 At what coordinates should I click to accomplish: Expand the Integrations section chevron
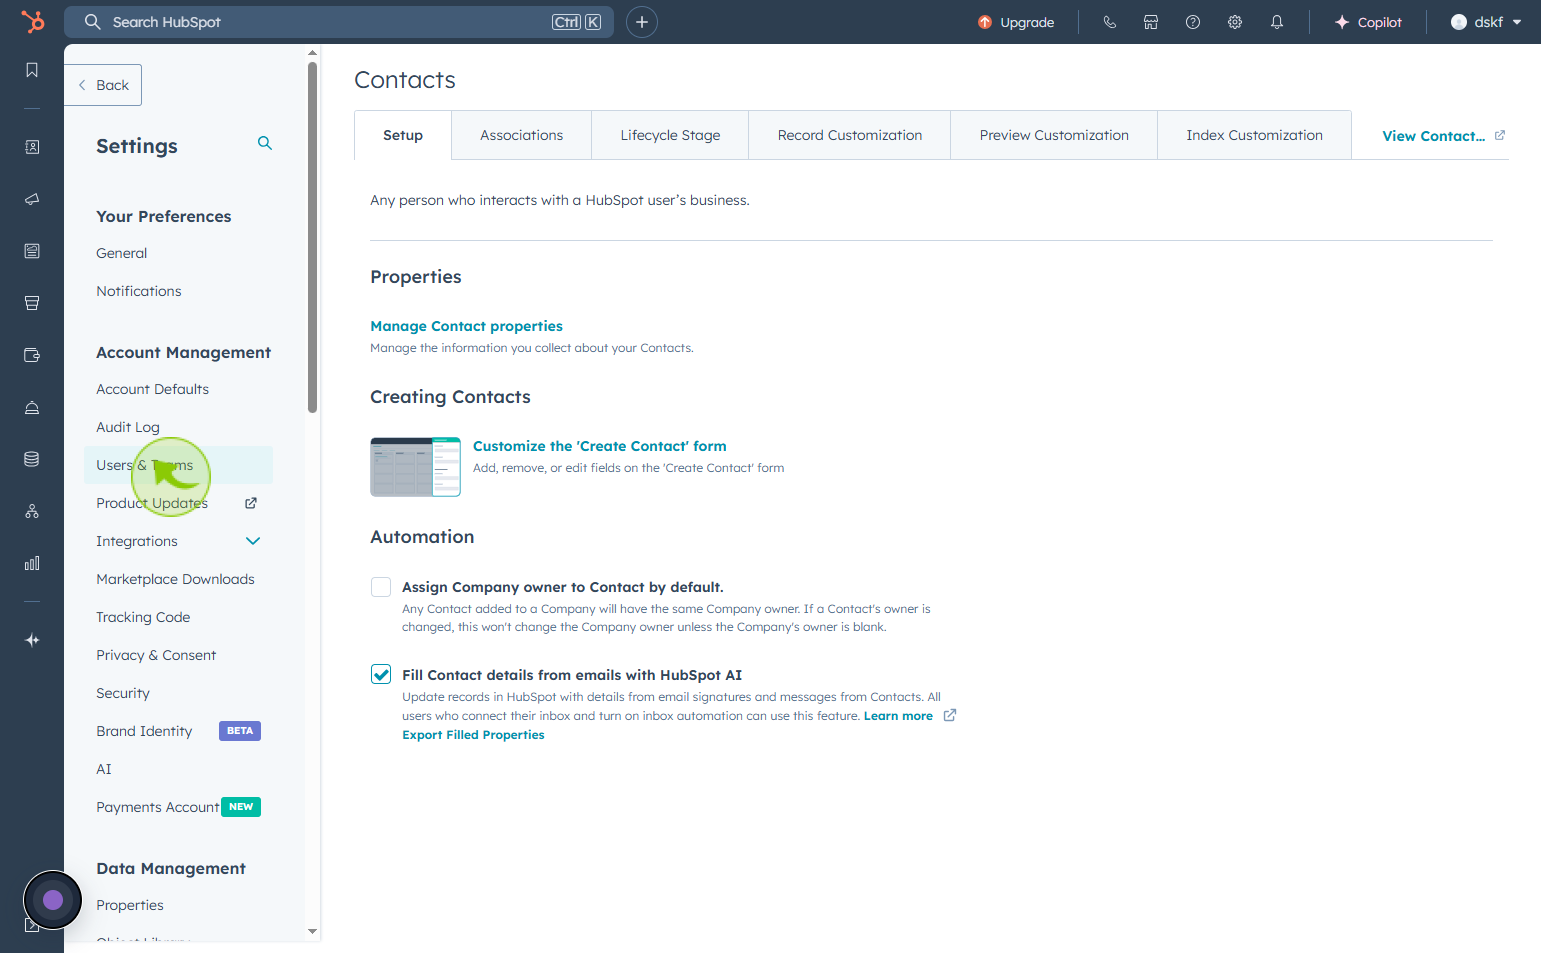(253, 541)
